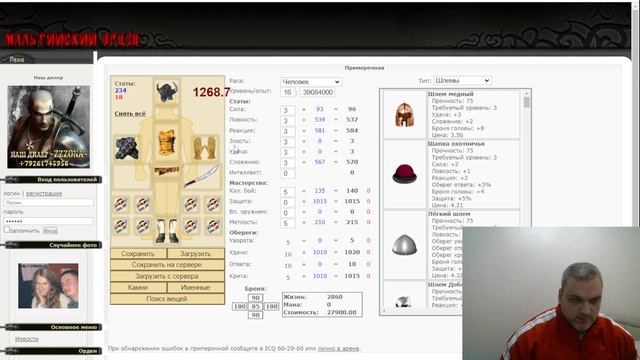640x360 pixels.
Task: Click the dealer ZZZONA avatar image
Action: (x=48, y=127)
